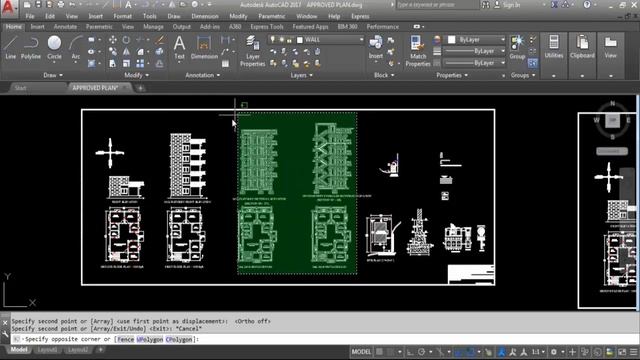Viewport: 640px width, 360px height.
Task: Expand the Annotation panel
Action: pos(202,75)
